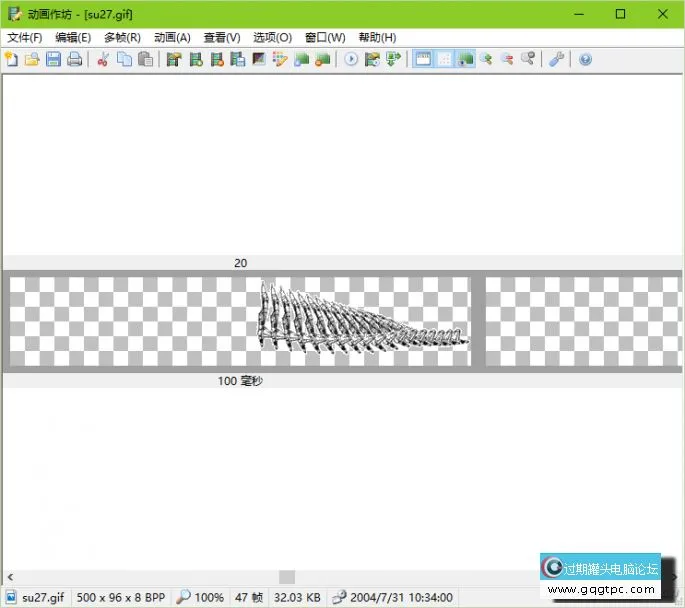Click the delete frame icon with orange mark

click(x=217, y=59)
